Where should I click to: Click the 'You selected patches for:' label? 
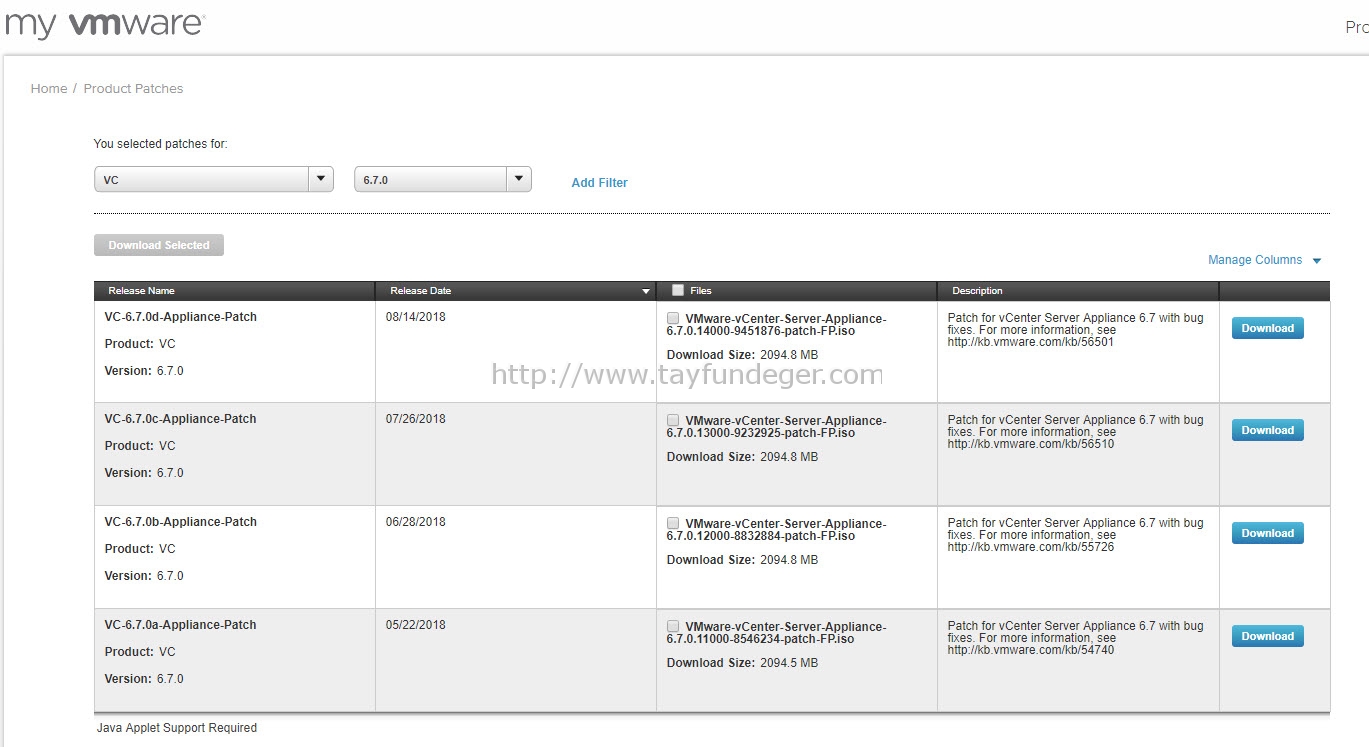point(160,144)
